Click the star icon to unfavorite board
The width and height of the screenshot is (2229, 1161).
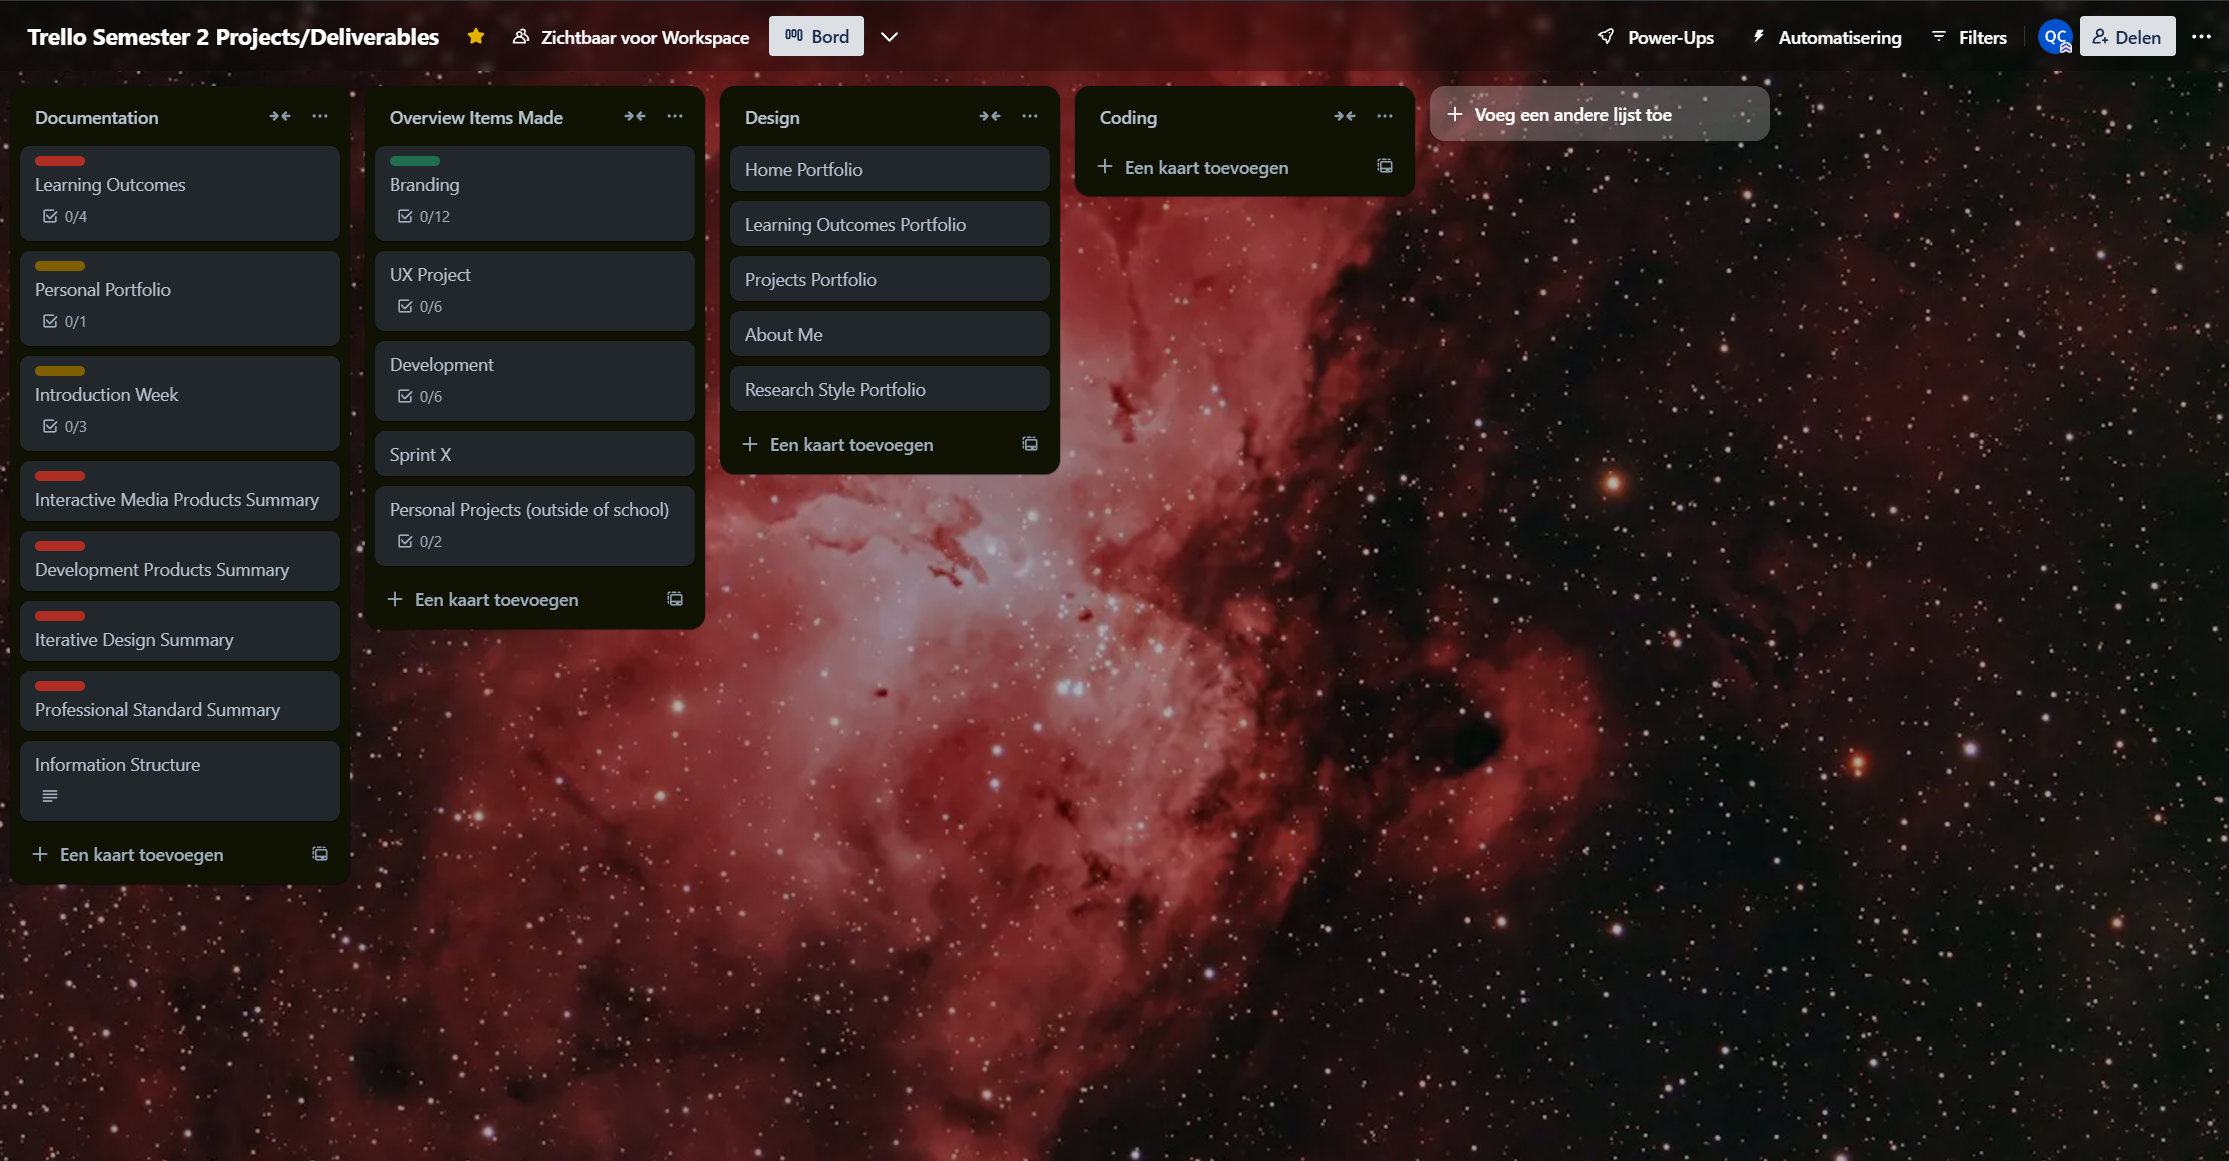(476, 37)
